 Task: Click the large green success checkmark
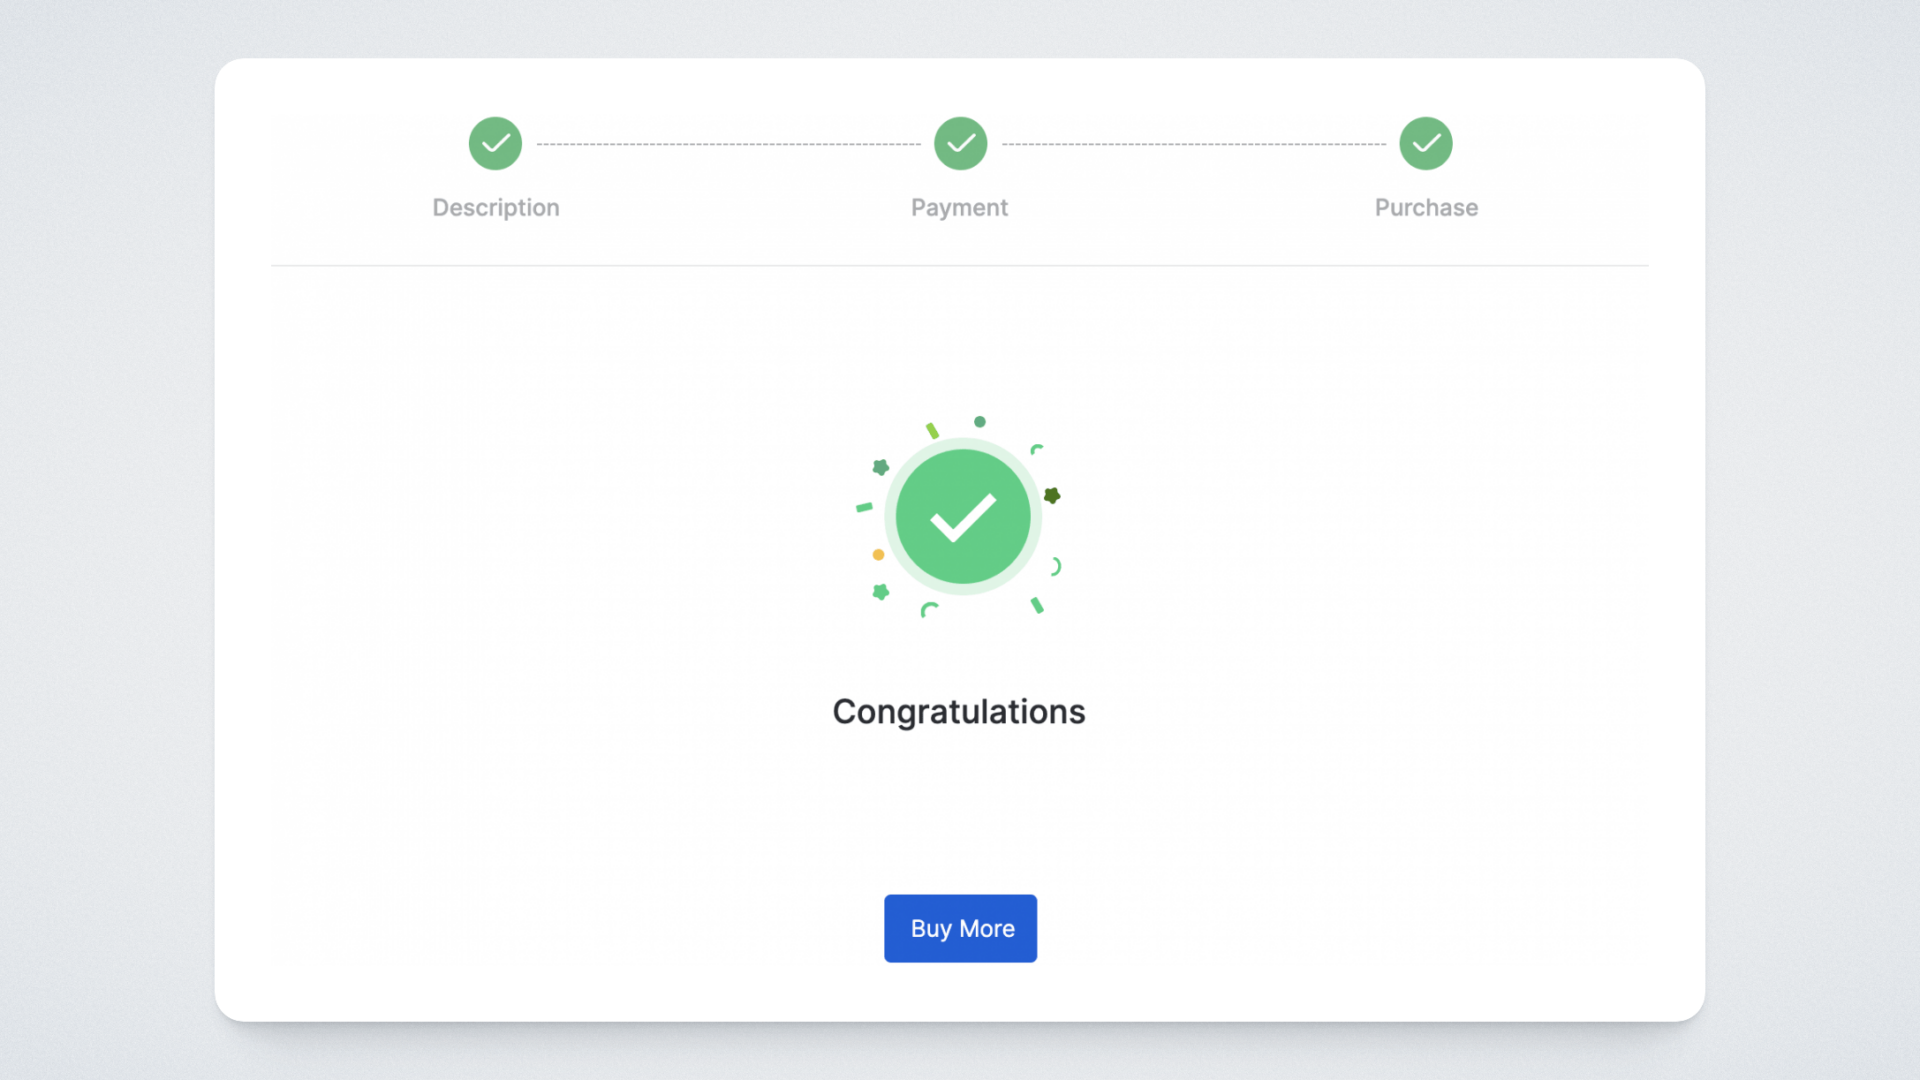pos(963,516)
